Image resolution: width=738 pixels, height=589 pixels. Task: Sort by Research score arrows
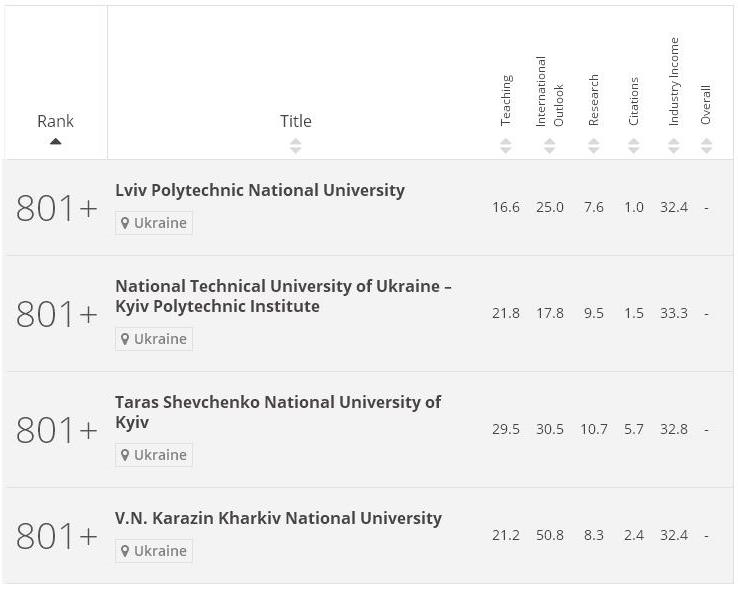tap(594, 146)
